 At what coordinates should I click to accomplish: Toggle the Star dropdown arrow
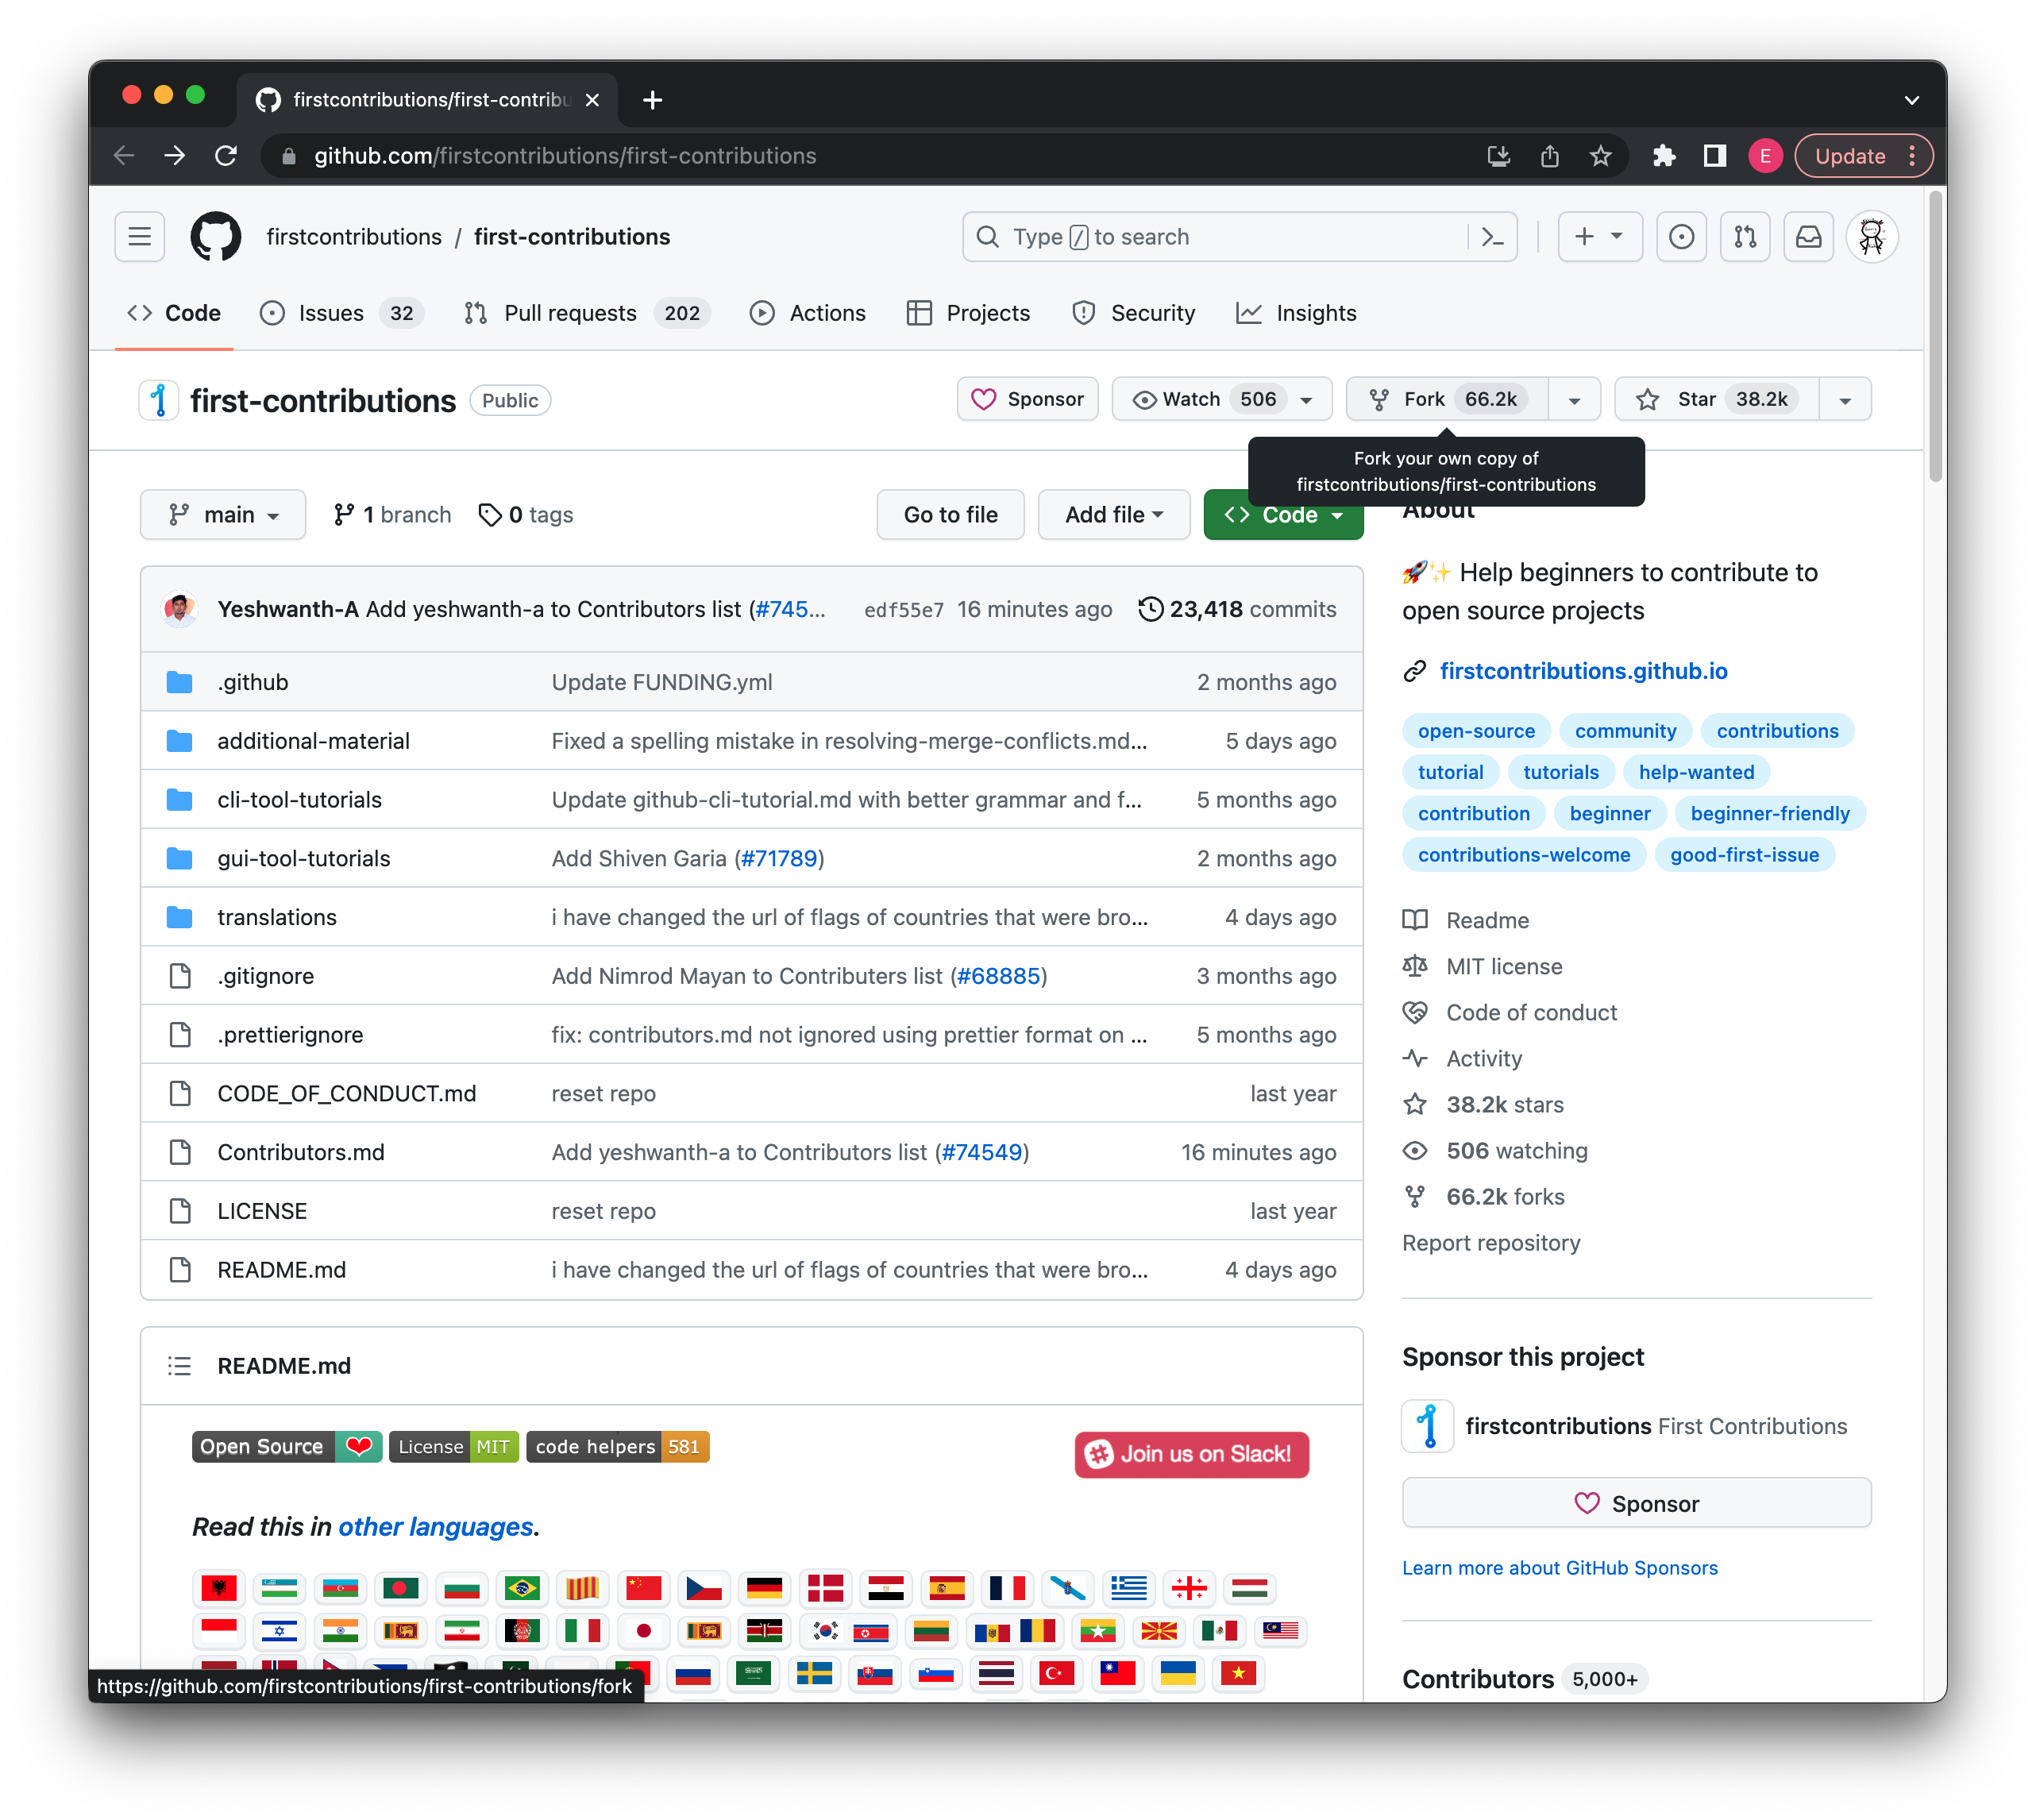(1846, 399)
